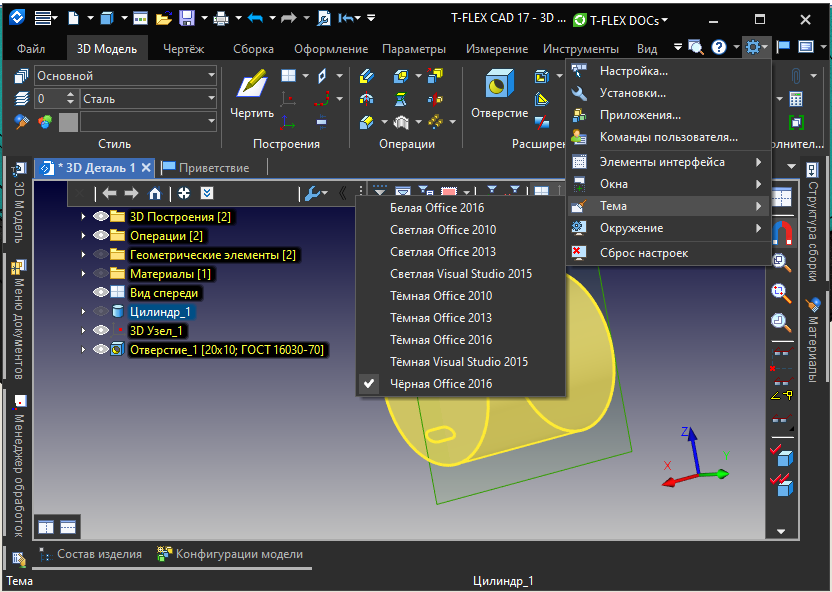Expand the Геометрические элементы tree node
This screenshot has height=592, width=832.
coord(83,255)
